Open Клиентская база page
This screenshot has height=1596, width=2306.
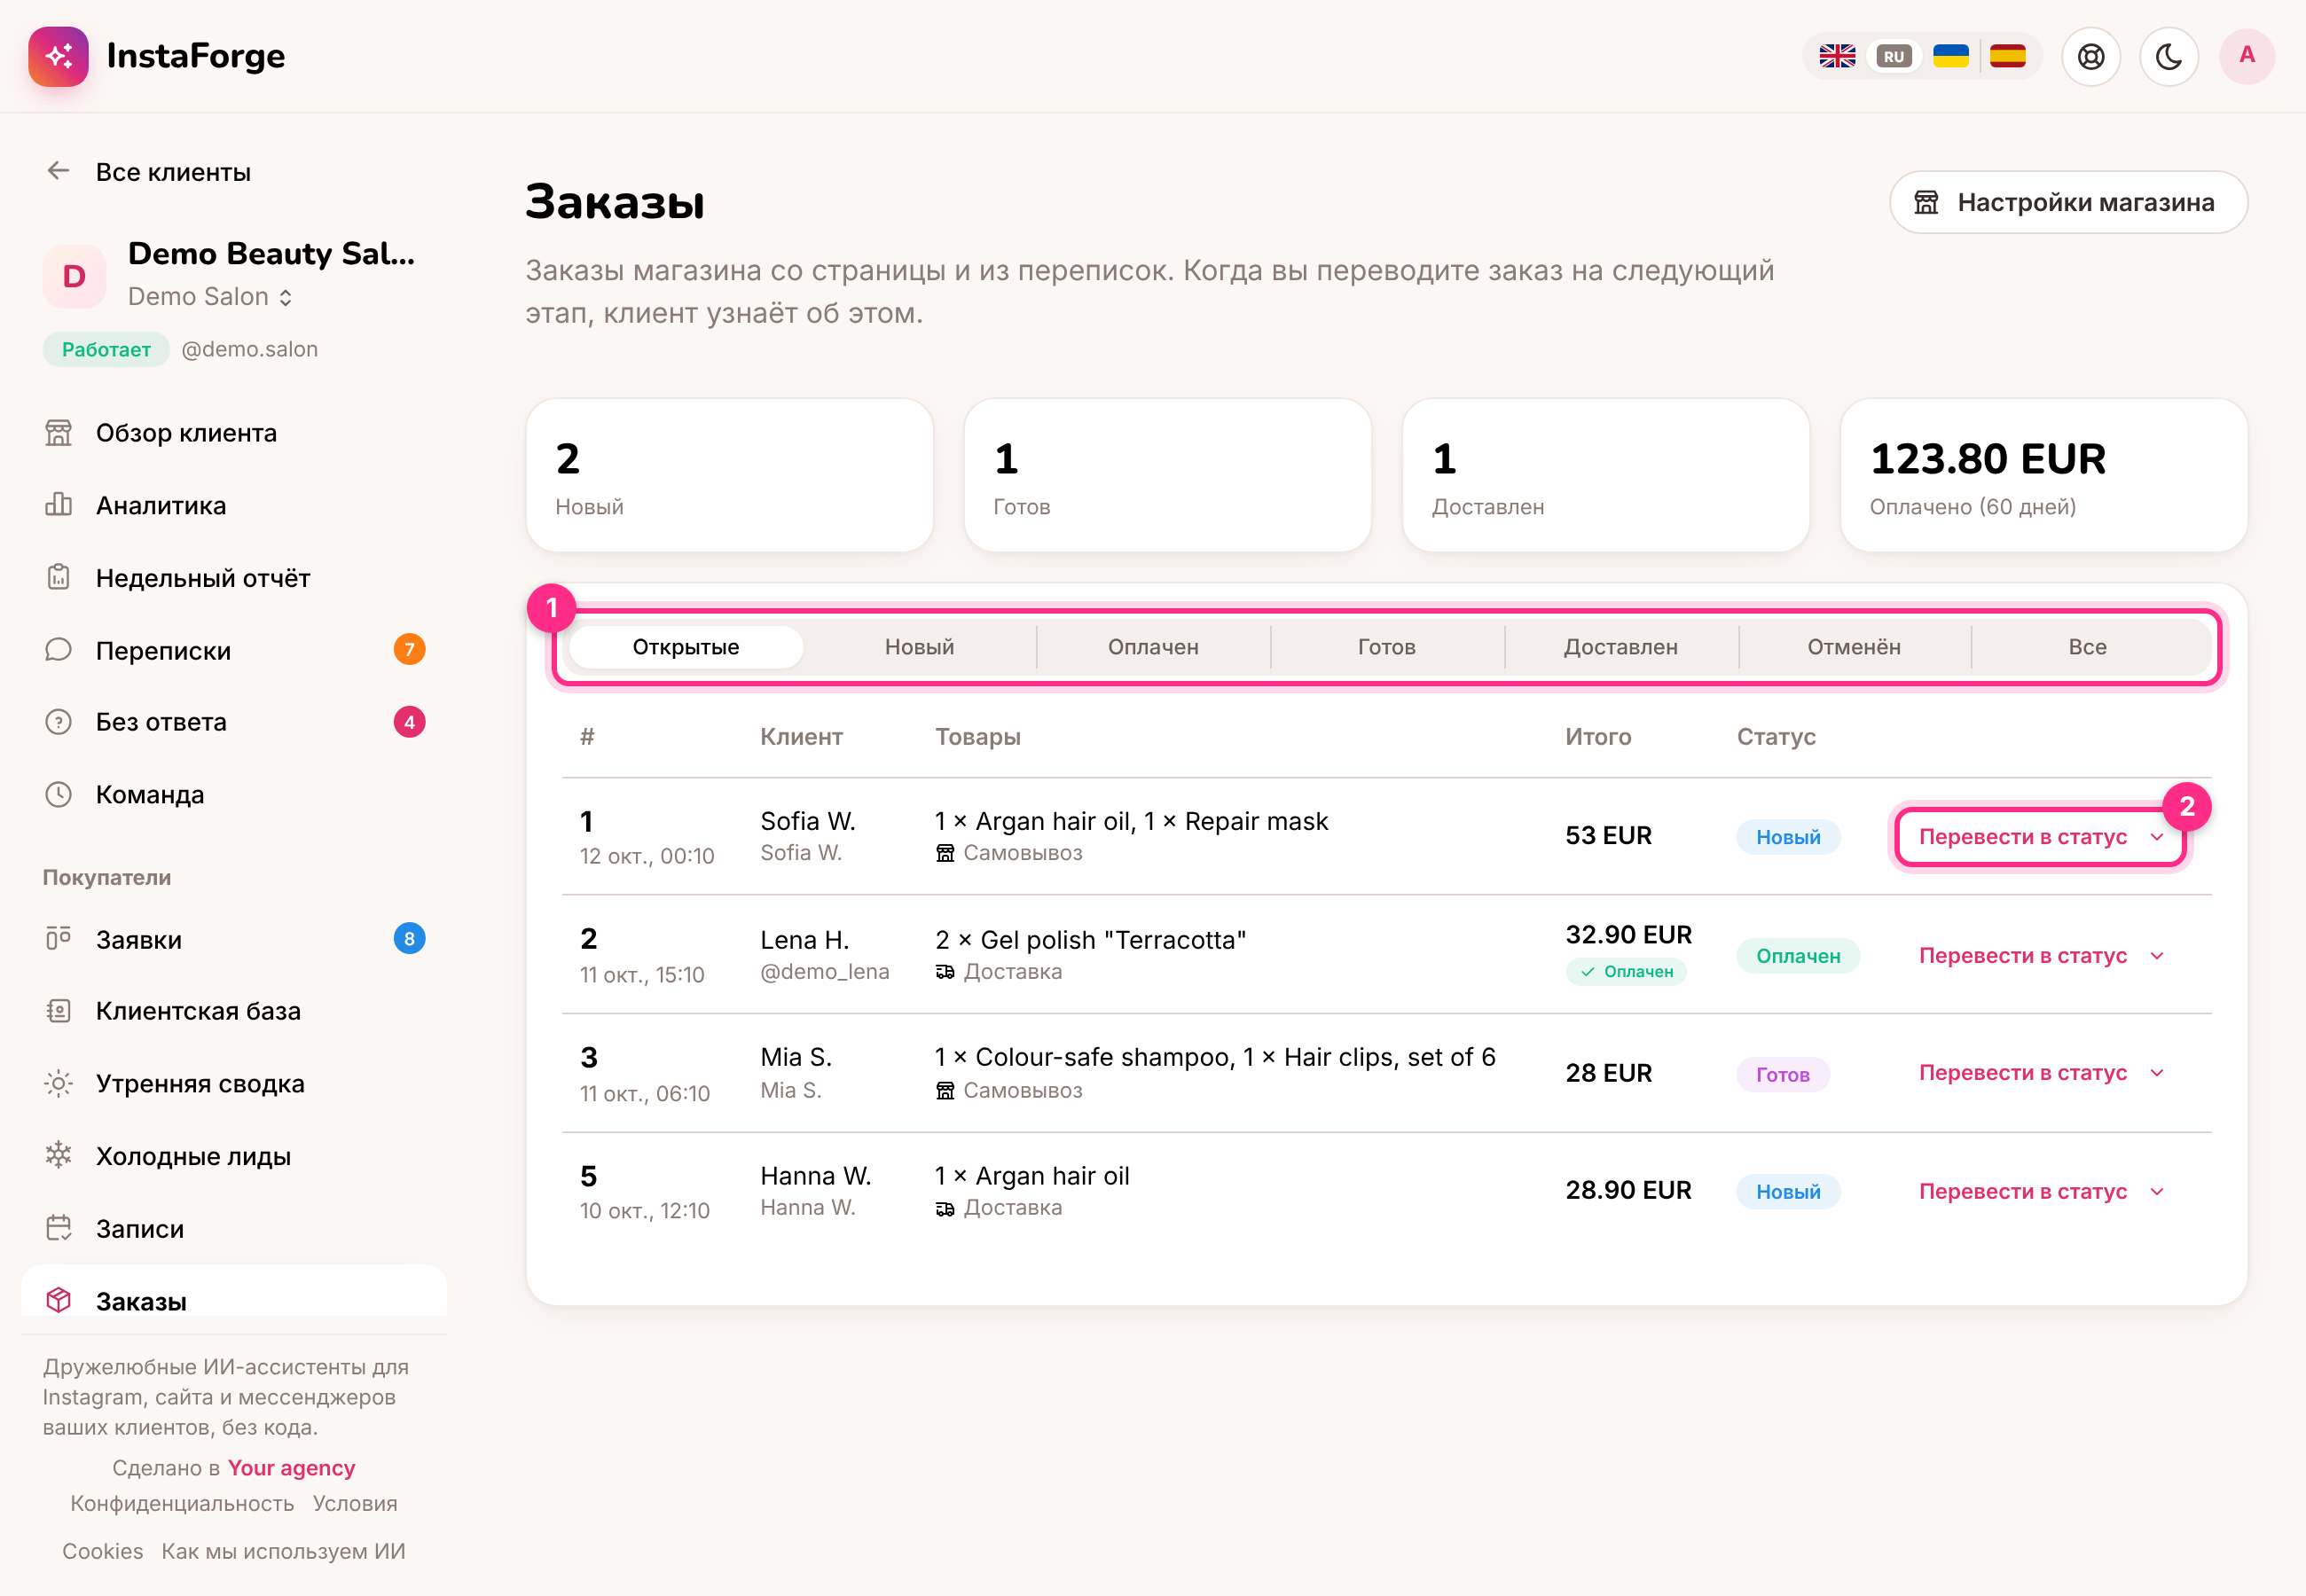pos(234,1011)
